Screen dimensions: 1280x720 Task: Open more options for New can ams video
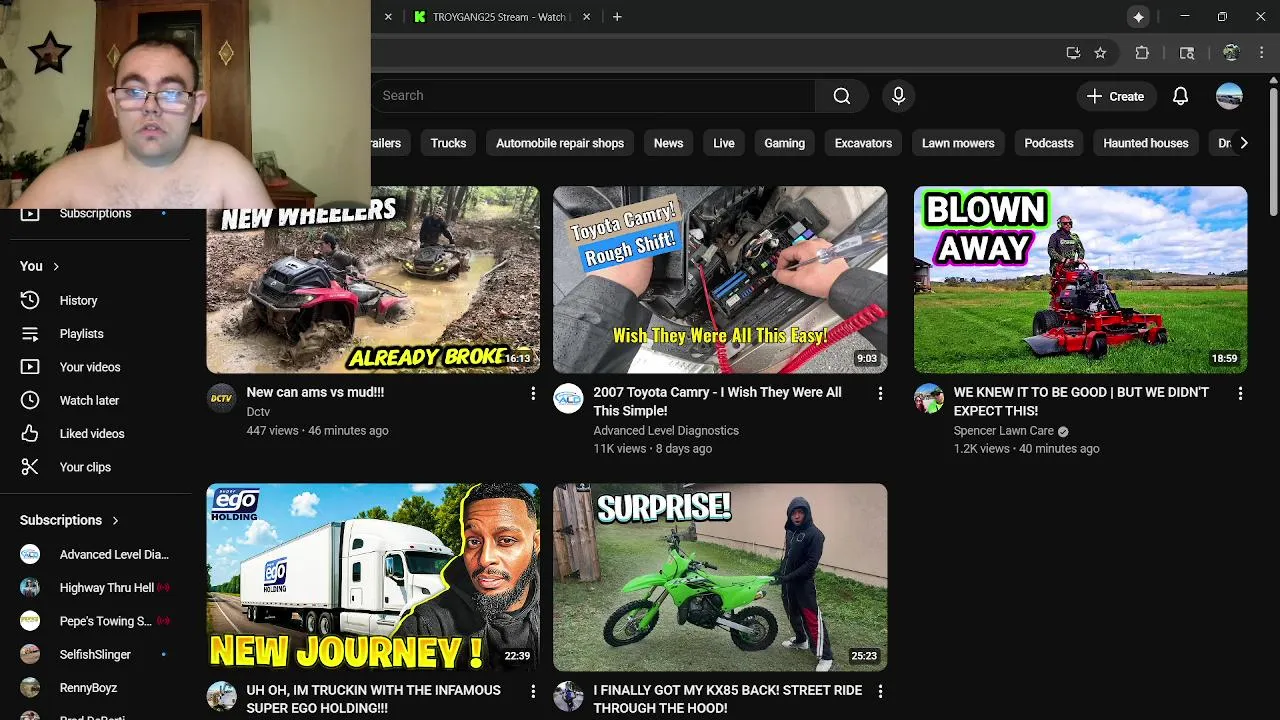[x=533, y=394]
